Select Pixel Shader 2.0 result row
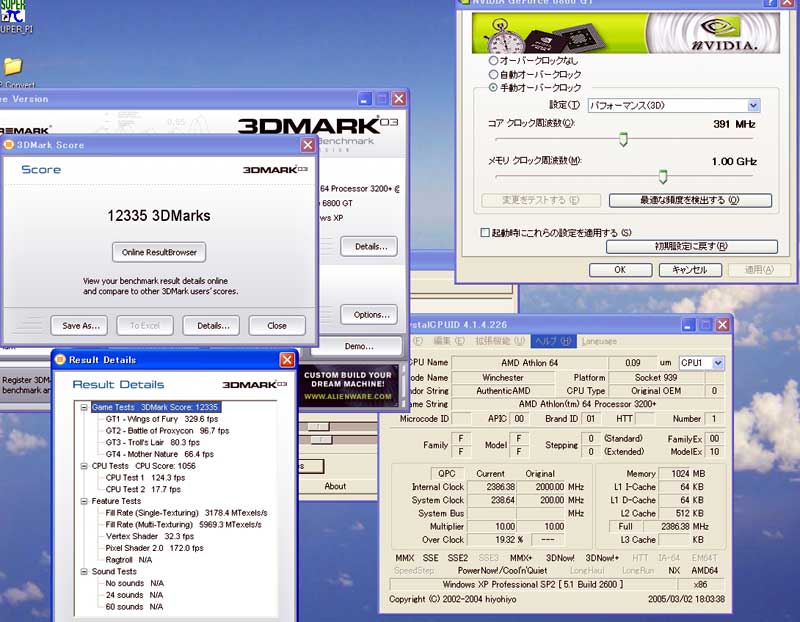Screen dimensions: 800x622 155,548
